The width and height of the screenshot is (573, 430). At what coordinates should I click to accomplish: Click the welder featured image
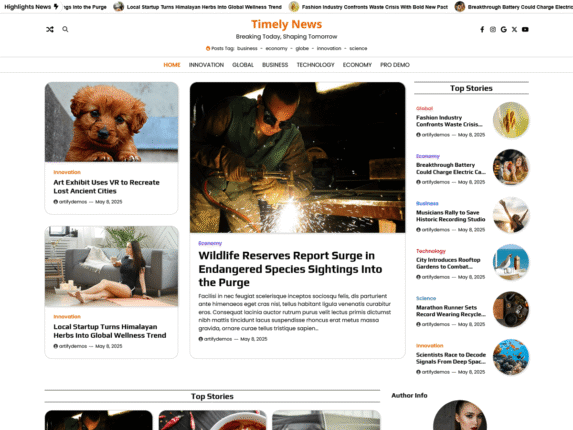pyautogui.click(x=297, y=157)
